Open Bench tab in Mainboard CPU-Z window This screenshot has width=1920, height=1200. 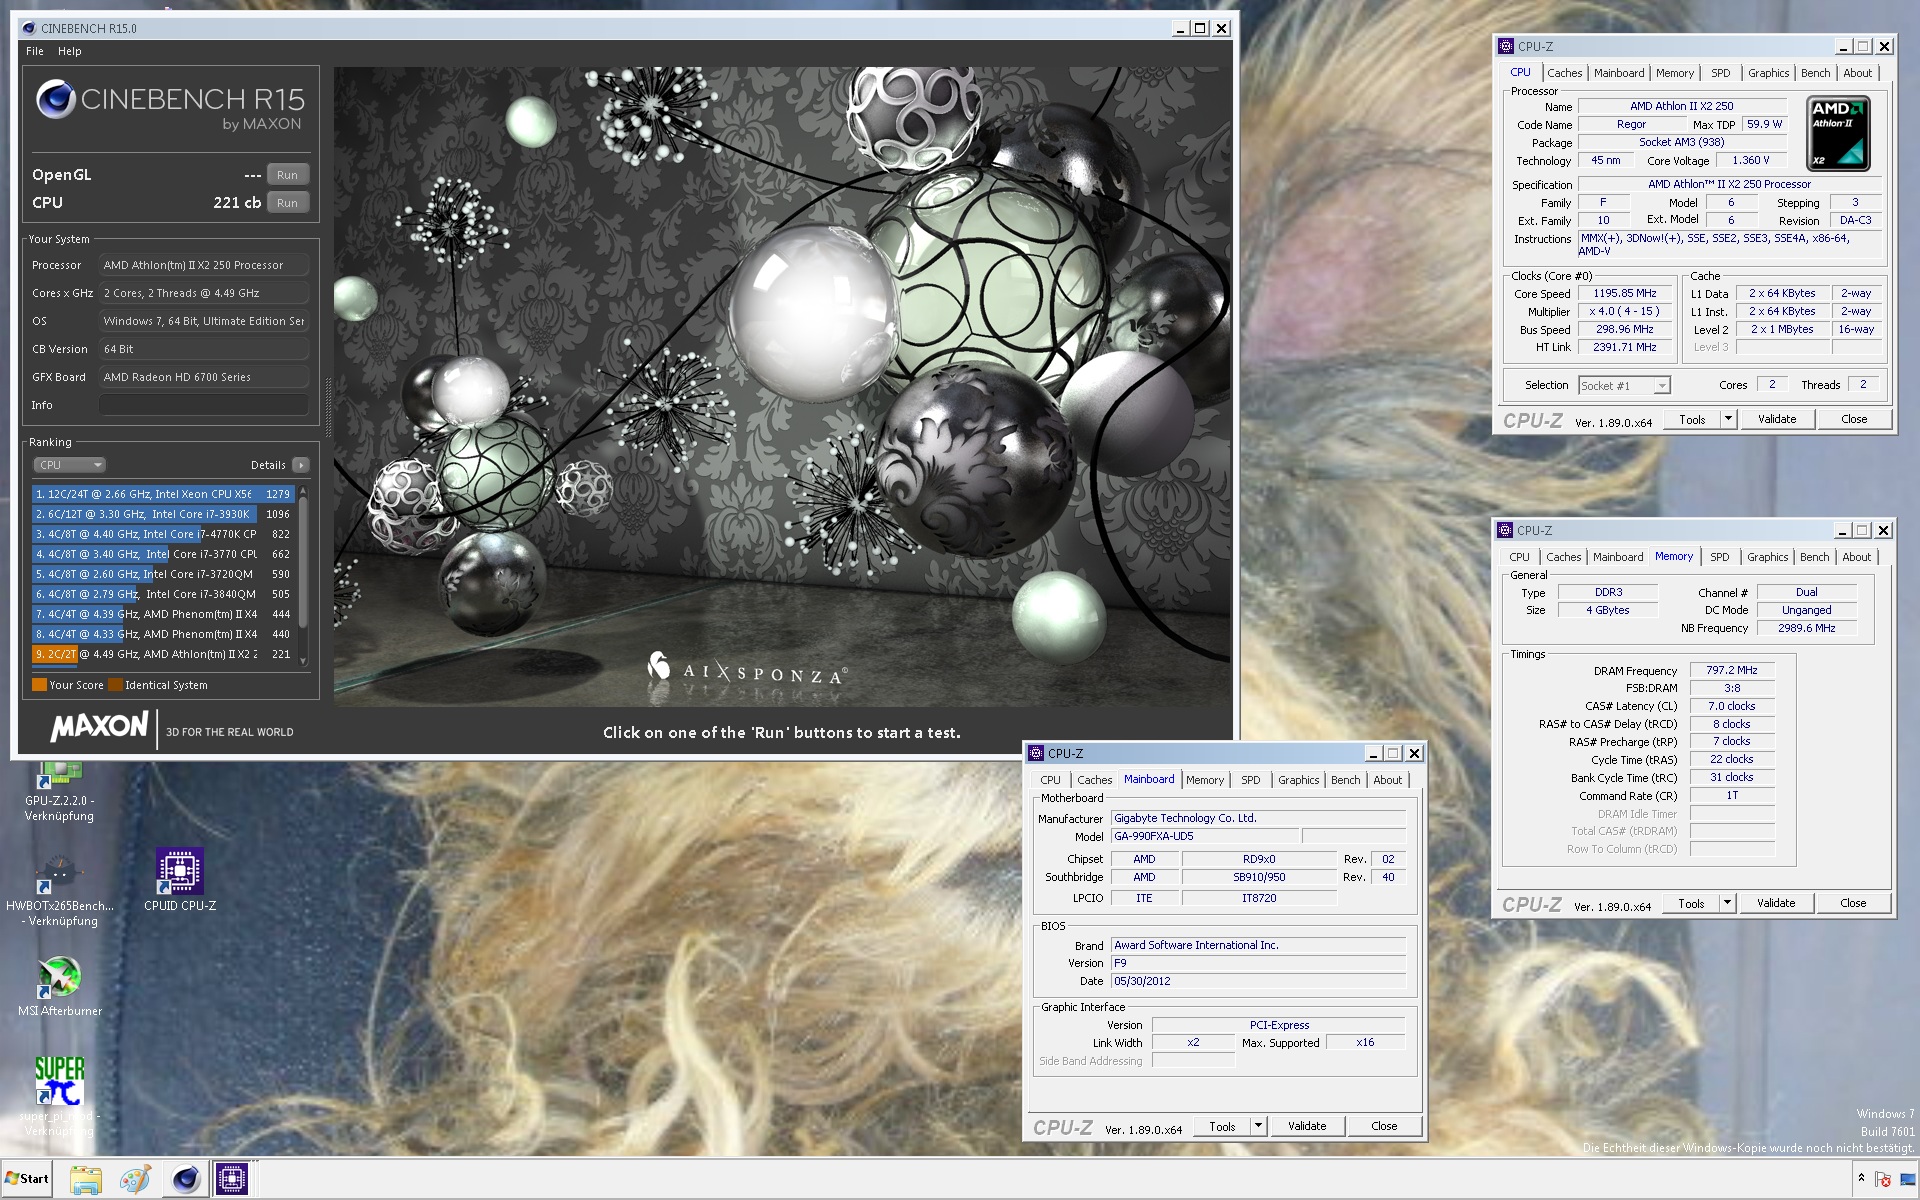(x=1345, y=780)
